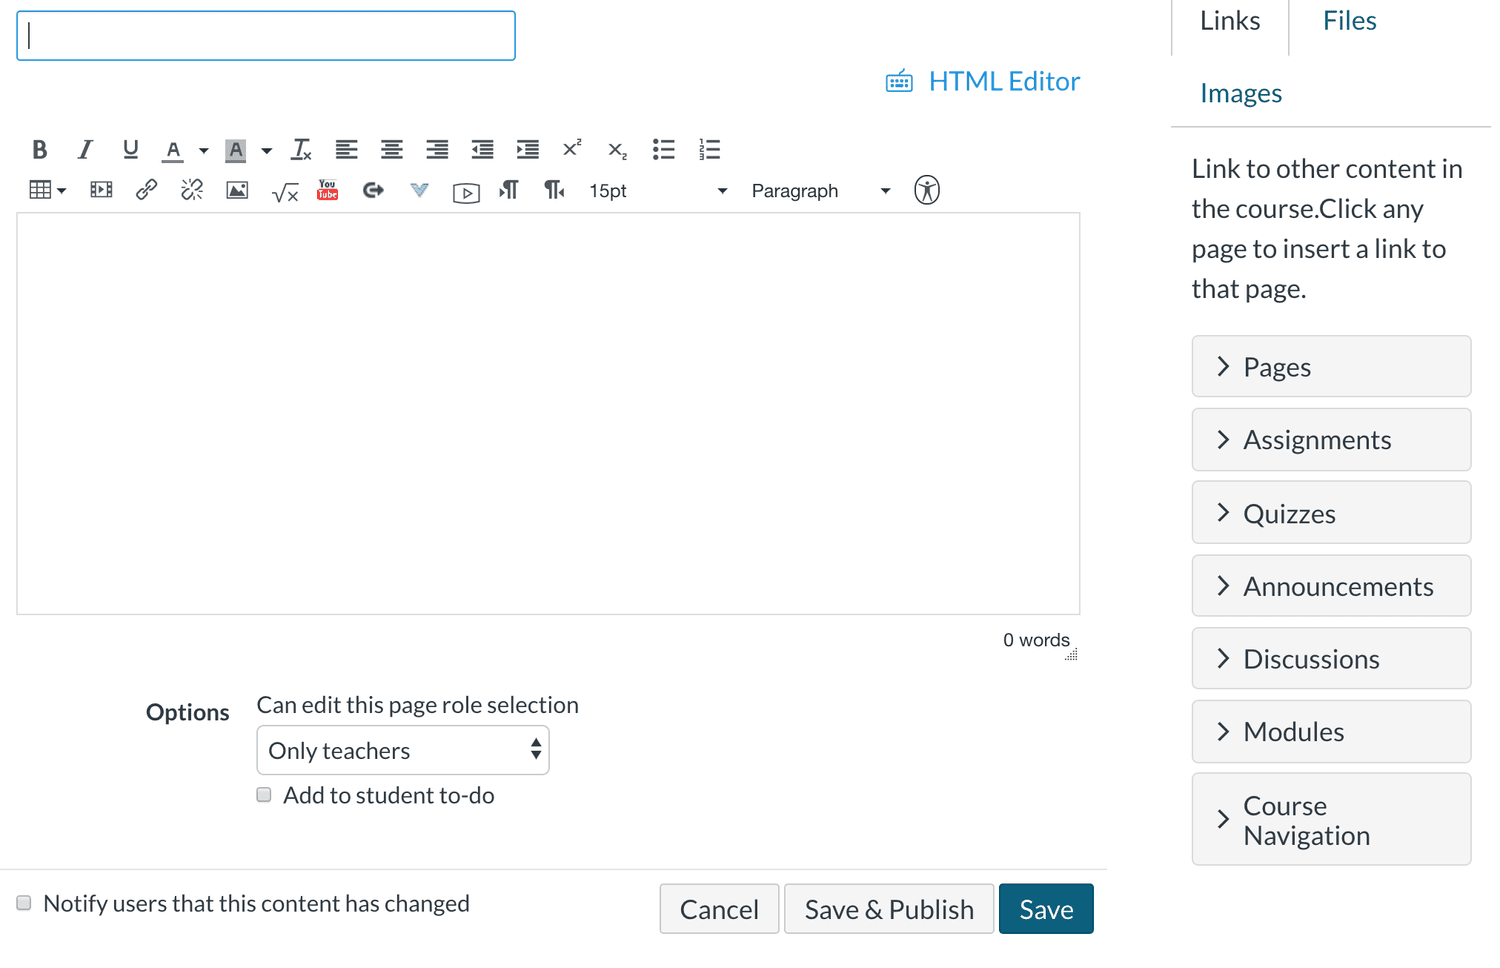Expand the Discussions section
Screen dimensions: 1500x968
coord(1331,659)
